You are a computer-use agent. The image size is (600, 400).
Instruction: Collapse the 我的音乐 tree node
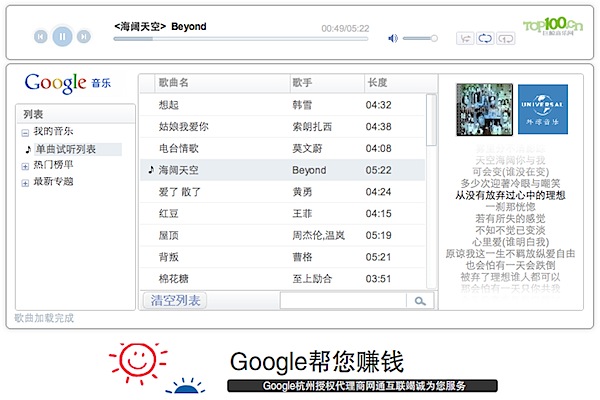click(x=25, y=133)
